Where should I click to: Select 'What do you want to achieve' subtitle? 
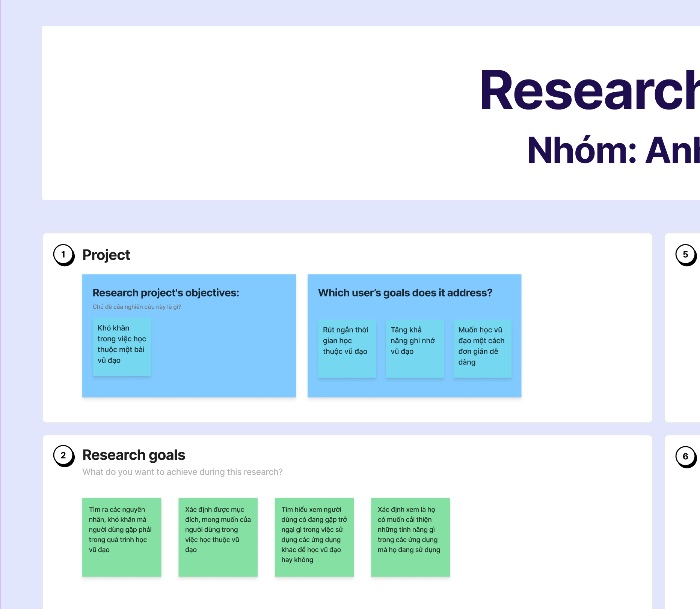[182, 472]
